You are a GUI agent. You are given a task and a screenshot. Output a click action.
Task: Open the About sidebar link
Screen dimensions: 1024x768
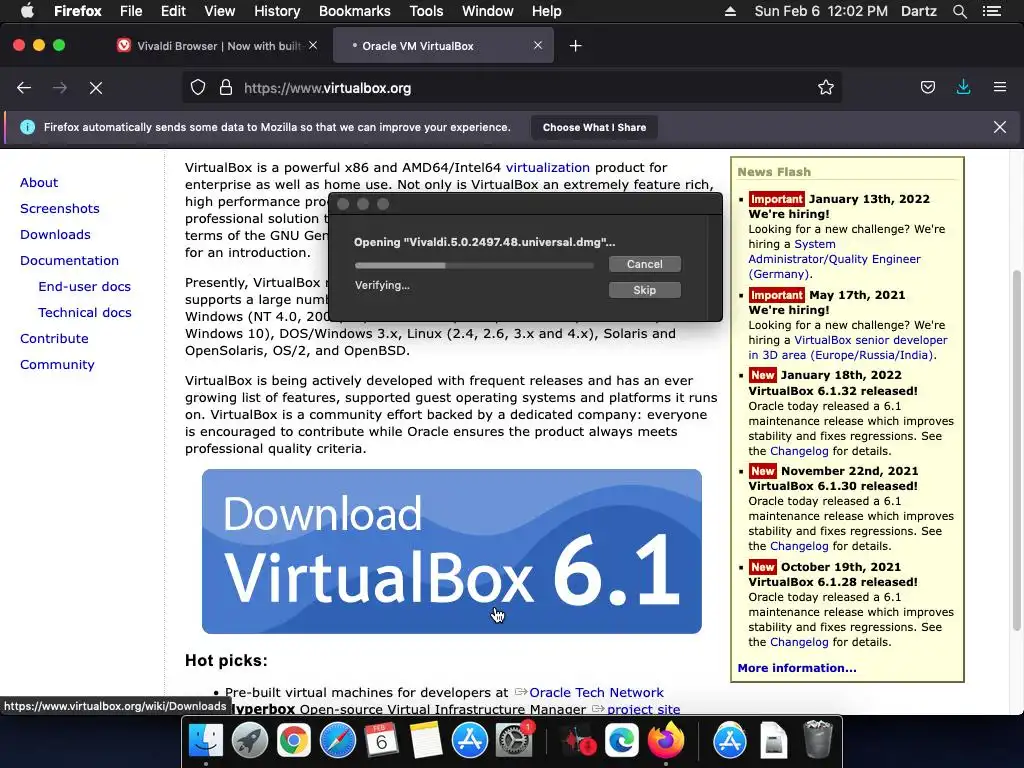(x=39, y=182)
